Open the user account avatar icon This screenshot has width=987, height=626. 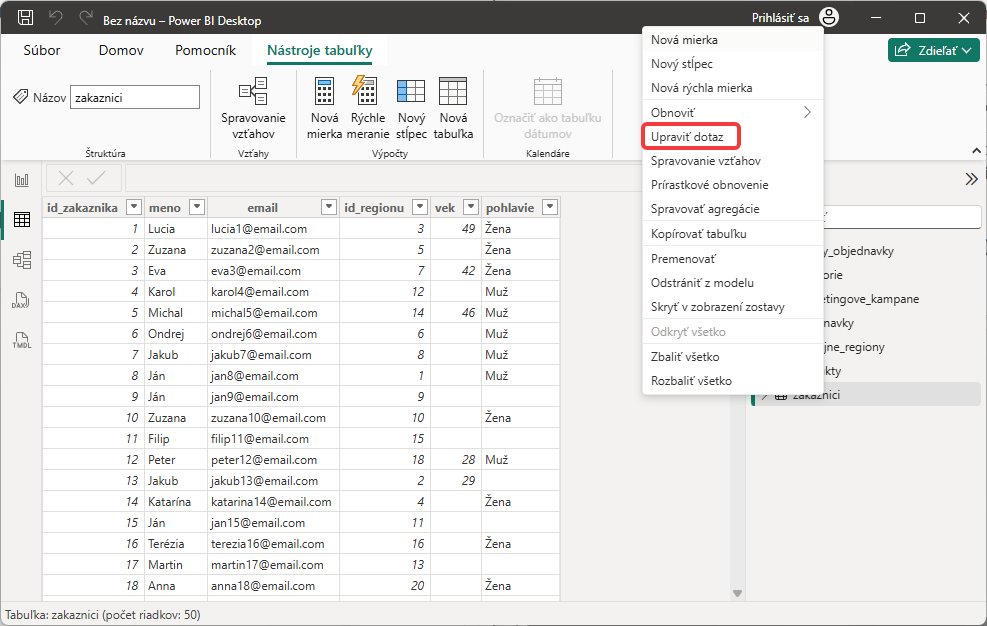click(x=829, y=18)
